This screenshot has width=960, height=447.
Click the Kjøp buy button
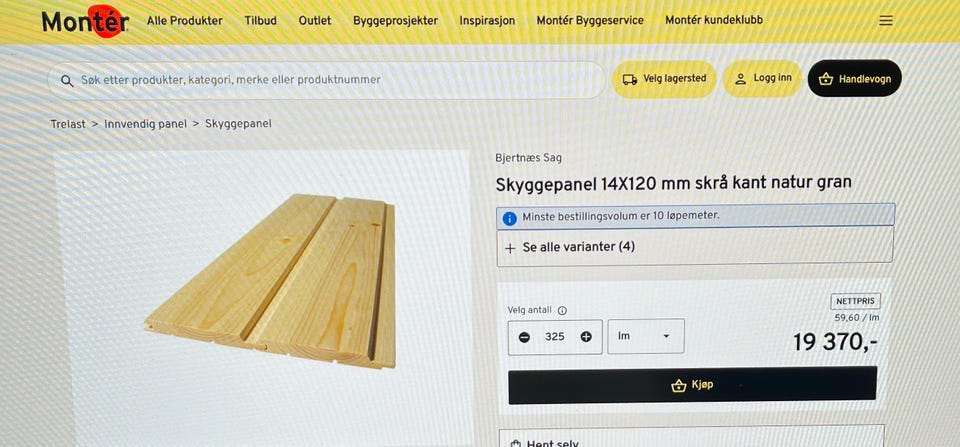pos(692,385)
